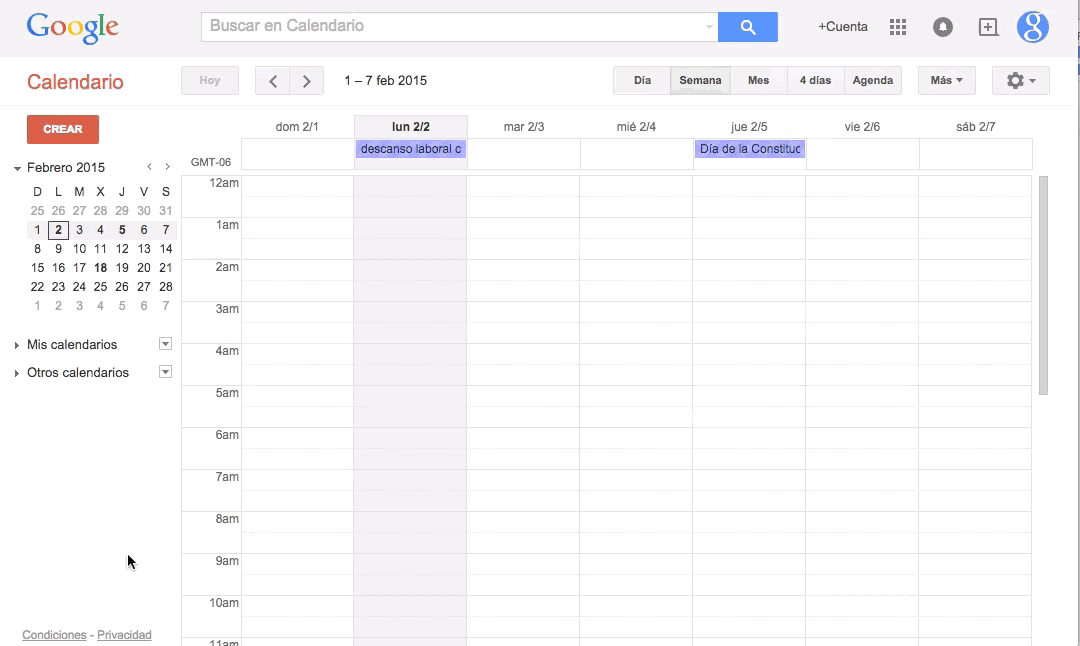The image size is (1080, 646).
Task: Switch to Agenda view
Action: 873,80
